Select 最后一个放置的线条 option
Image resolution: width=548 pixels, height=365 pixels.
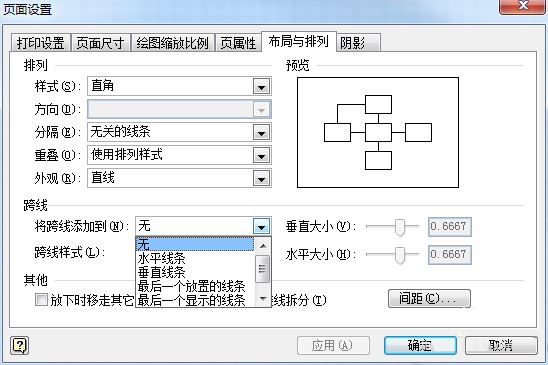[x=195, y=286]
